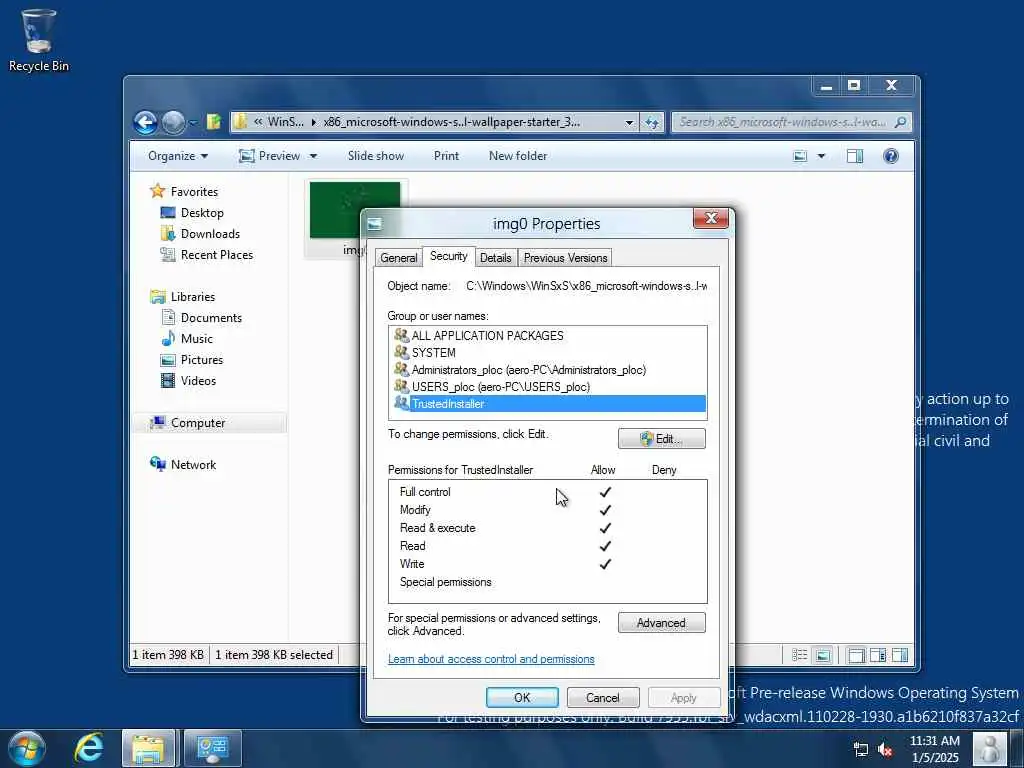
Task: Open Recent Places under Favorites
Action: click(216, 255)
